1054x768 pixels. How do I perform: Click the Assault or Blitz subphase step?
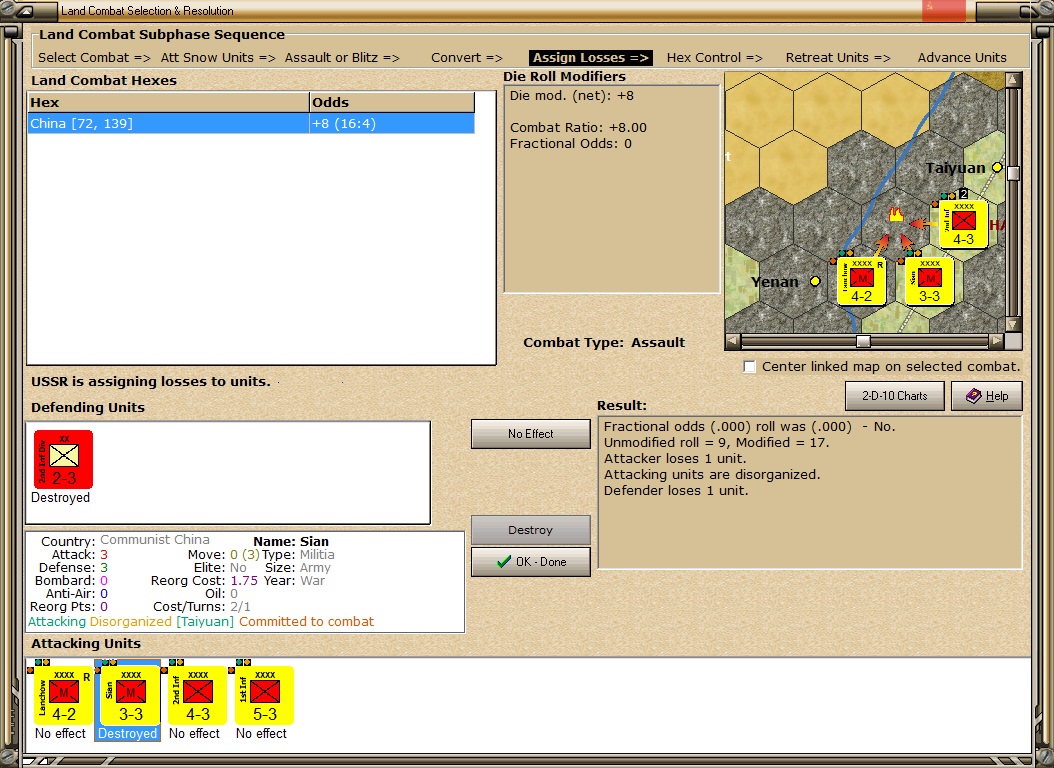click(x=341, y=58)
